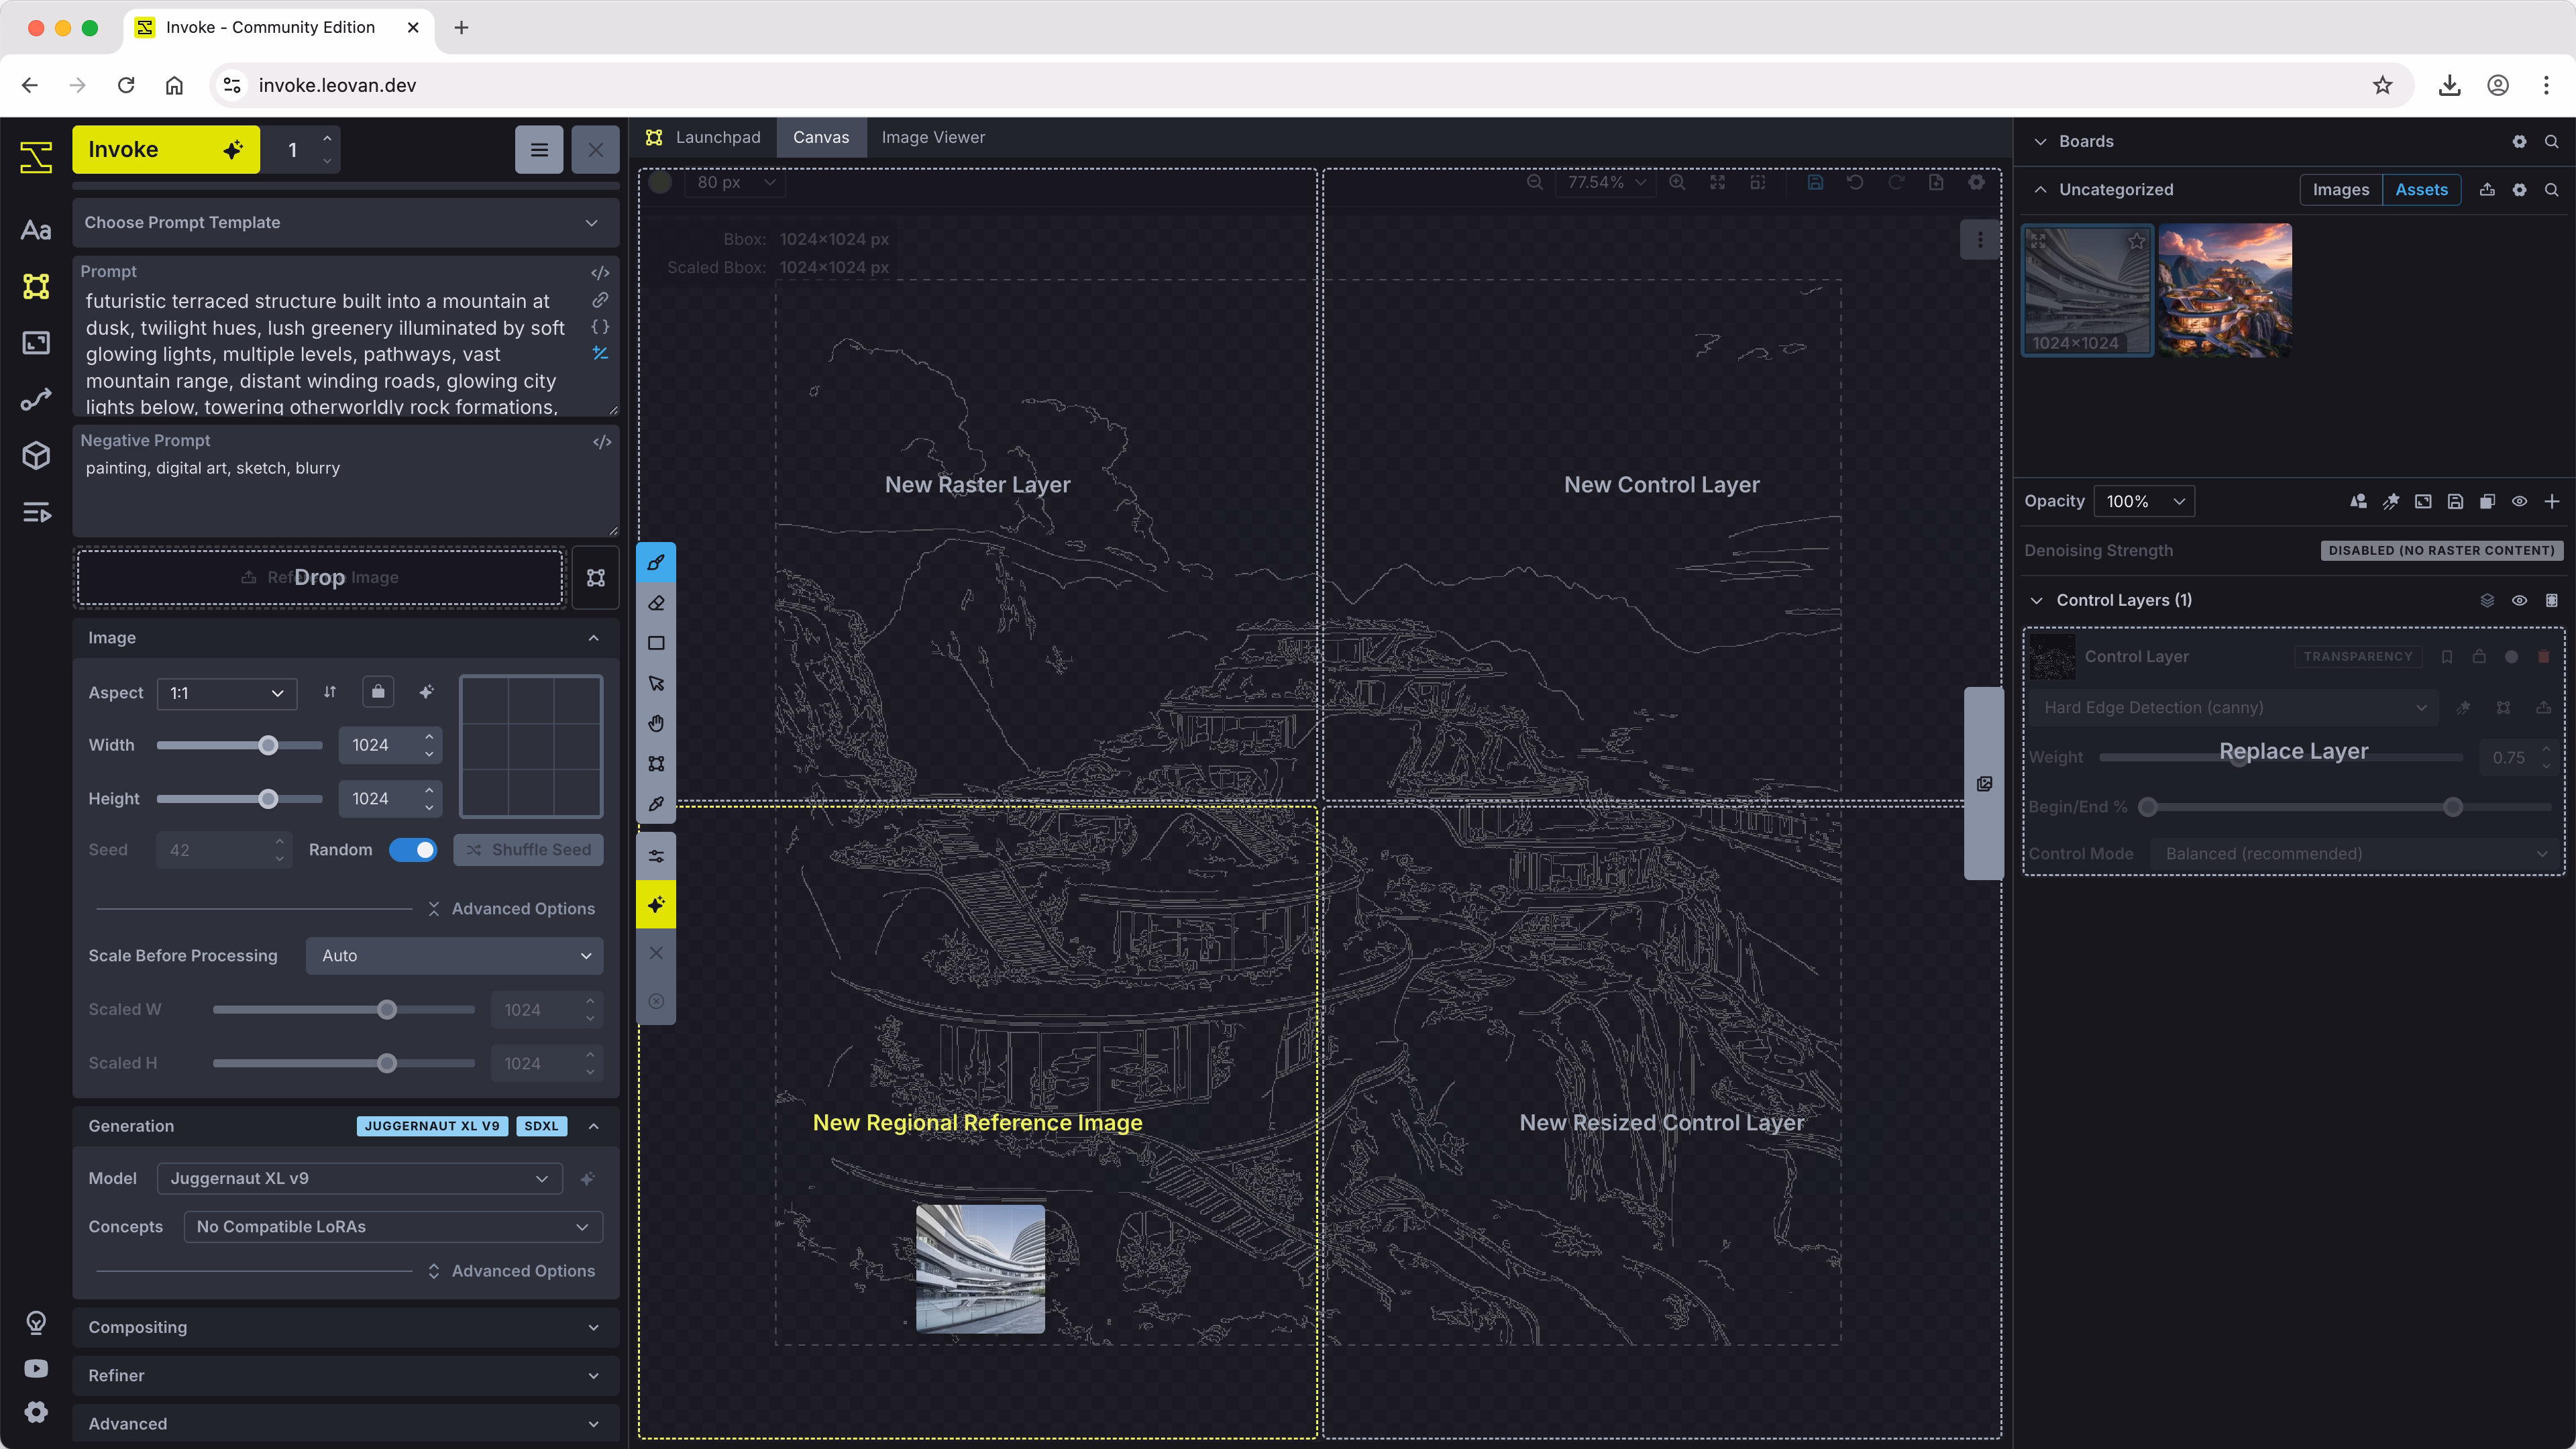
Task: Toggle visibility of Control Layers group
Action: tap(2519, 600)
